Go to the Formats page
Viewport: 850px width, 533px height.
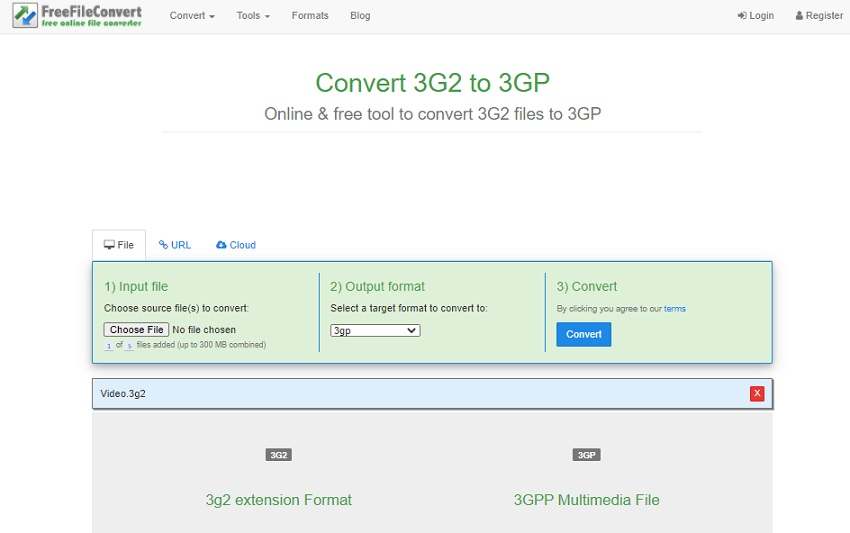(310, 16)
